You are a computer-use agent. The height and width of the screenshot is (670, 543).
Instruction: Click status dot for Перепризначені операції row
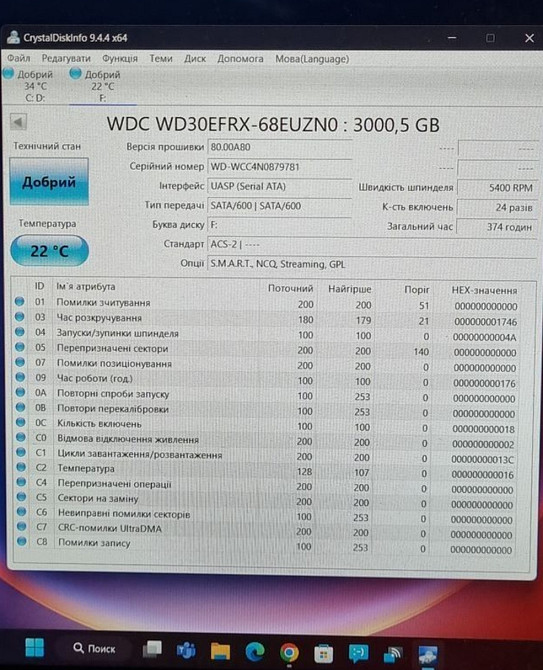(x=21, y=482)
